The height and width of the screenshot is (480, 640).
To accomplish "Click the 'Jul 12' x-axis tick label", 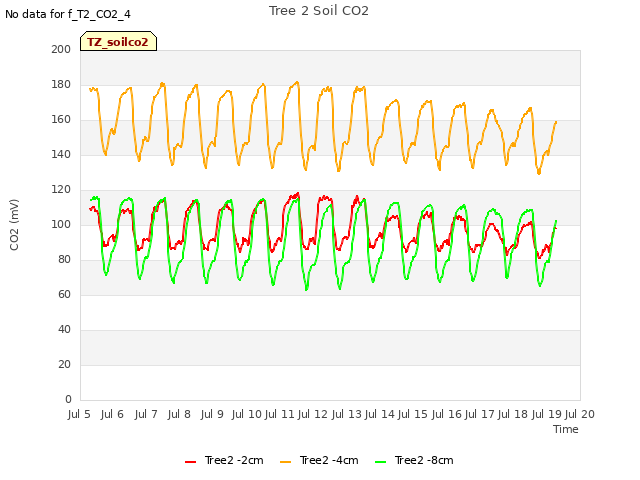I will [x=313, y=414].
